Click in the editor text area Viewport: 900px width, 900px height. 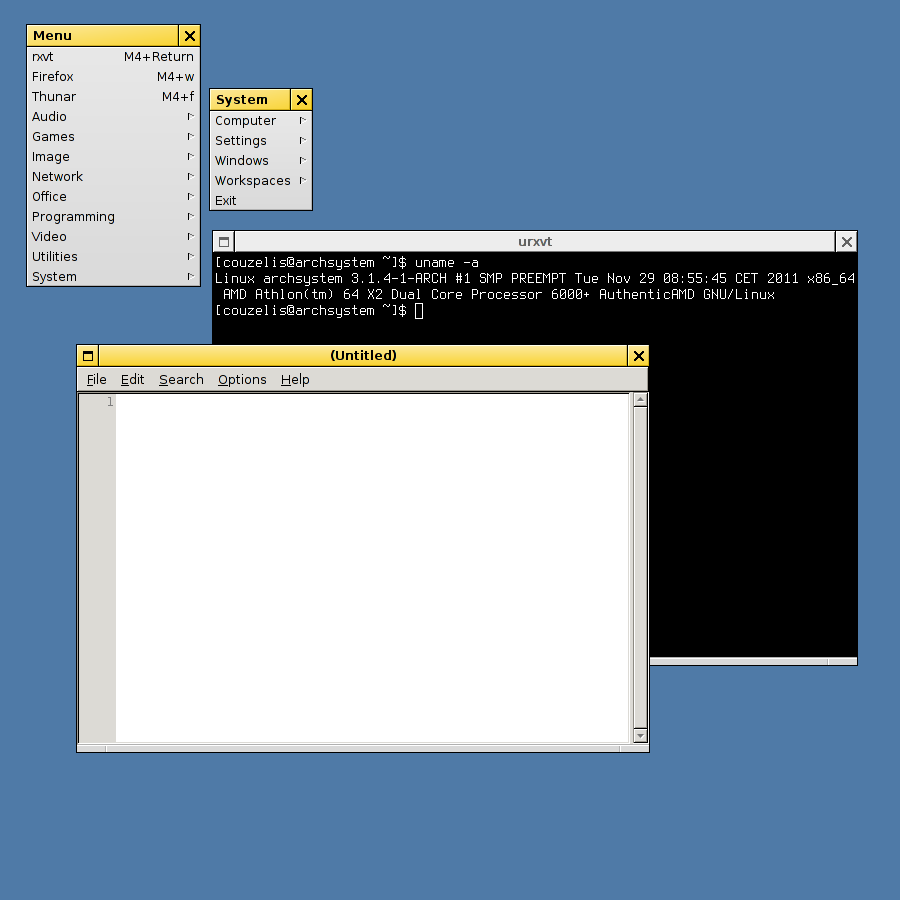[373, 568]
